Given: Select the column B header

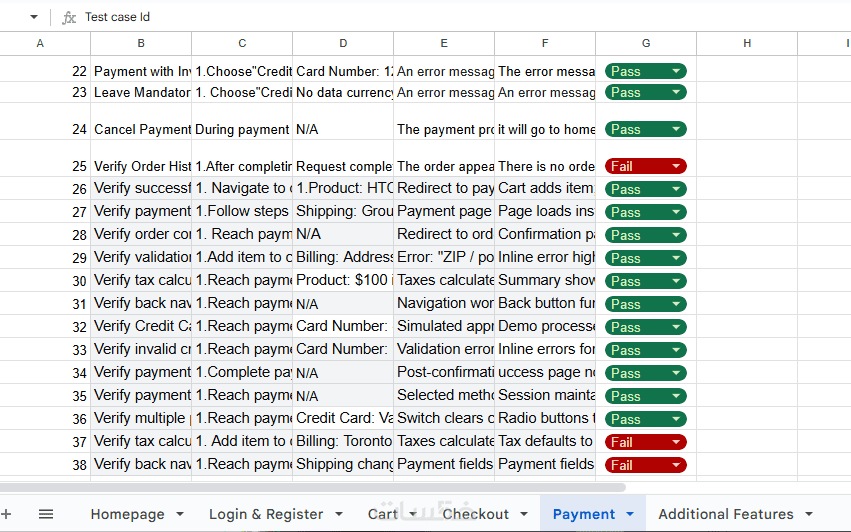Looking at the screenshot, I should coord(141,43).
